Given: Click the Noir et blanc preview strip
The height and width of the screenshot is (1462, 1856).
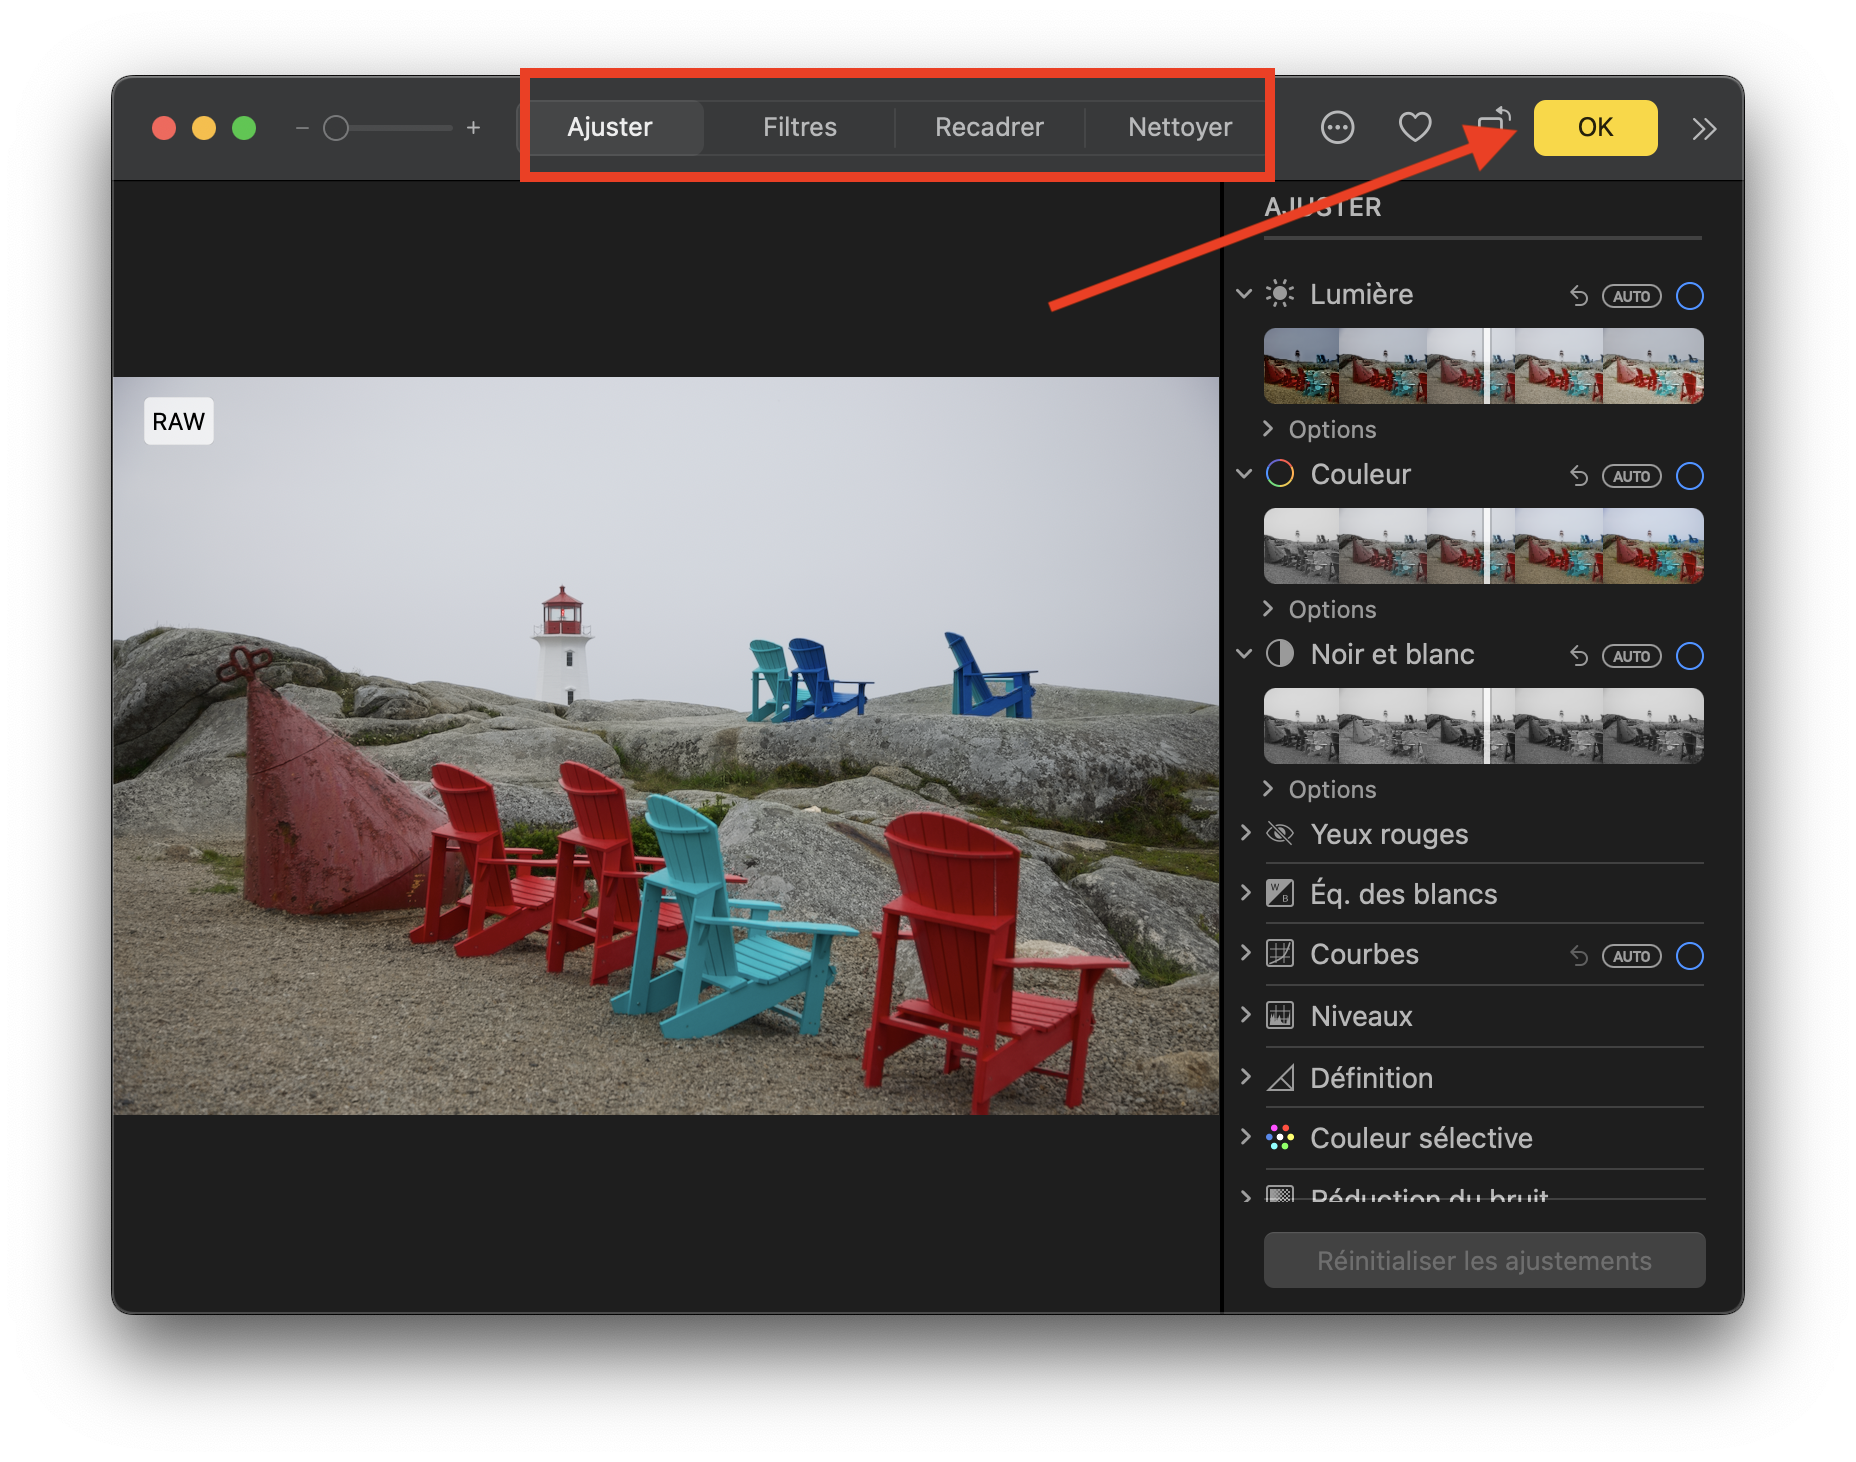Looking at the screenshot, I should tap(1483, 726).
